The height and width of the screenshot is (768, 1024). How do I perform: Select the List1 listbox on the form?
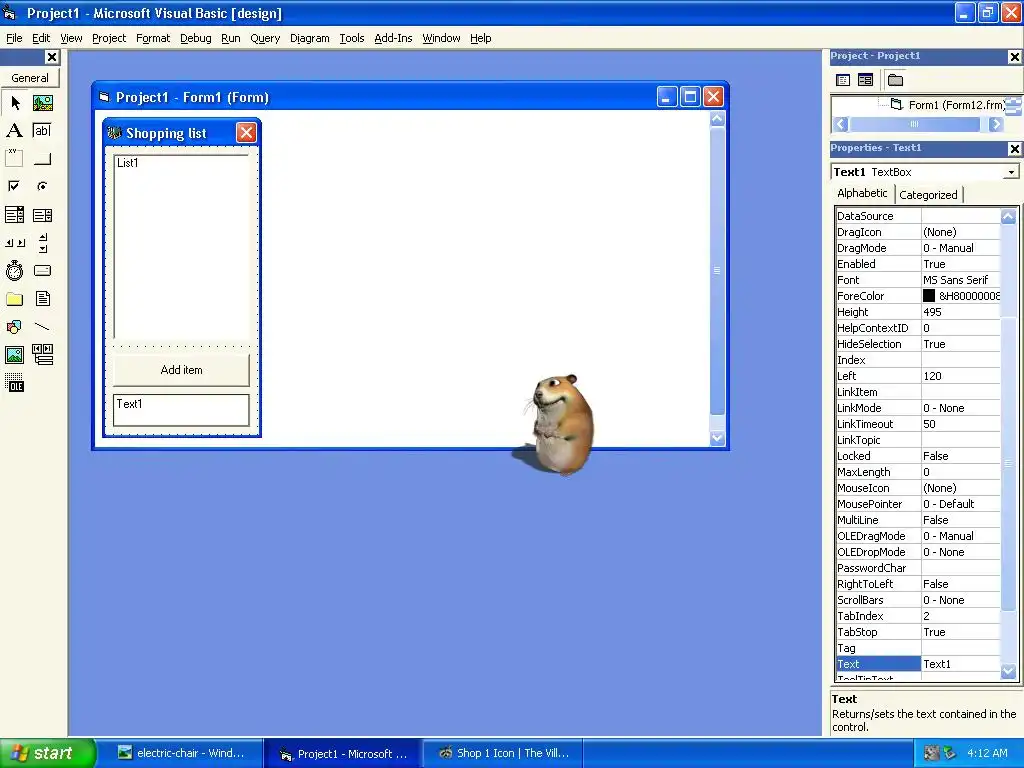tap(181, 246)
